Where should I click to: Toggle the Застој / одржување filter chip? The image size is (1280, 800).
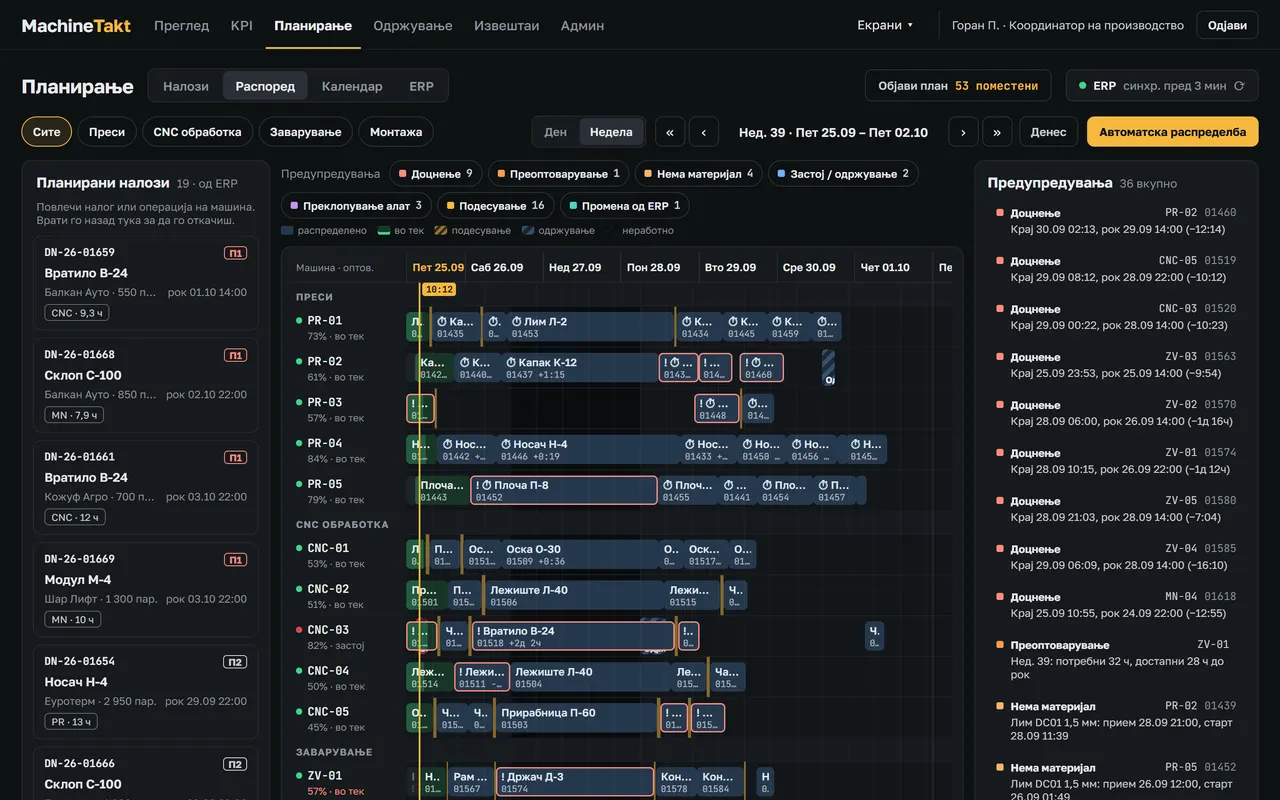[843, 174]
